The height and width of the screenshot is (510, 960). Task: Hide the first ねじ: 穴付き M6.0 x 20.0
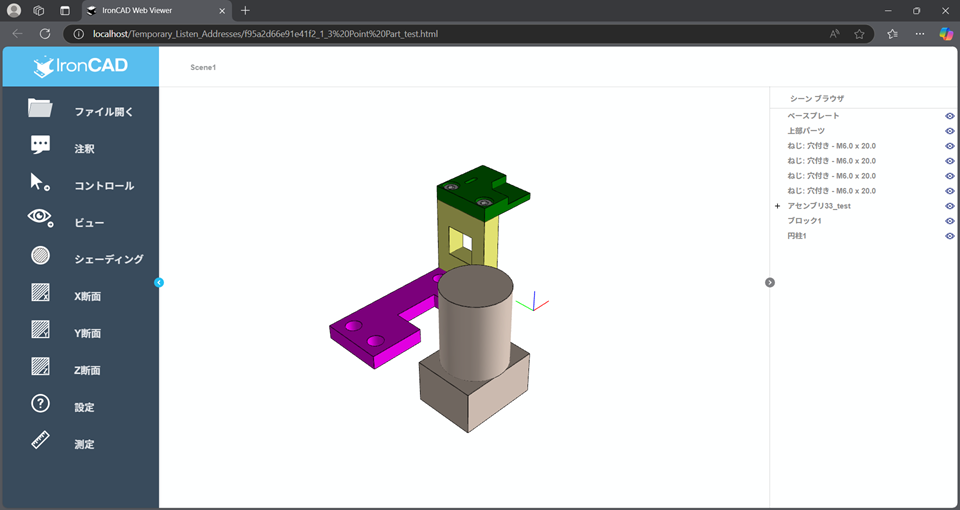pyautogui.click(x=950, y=146)
